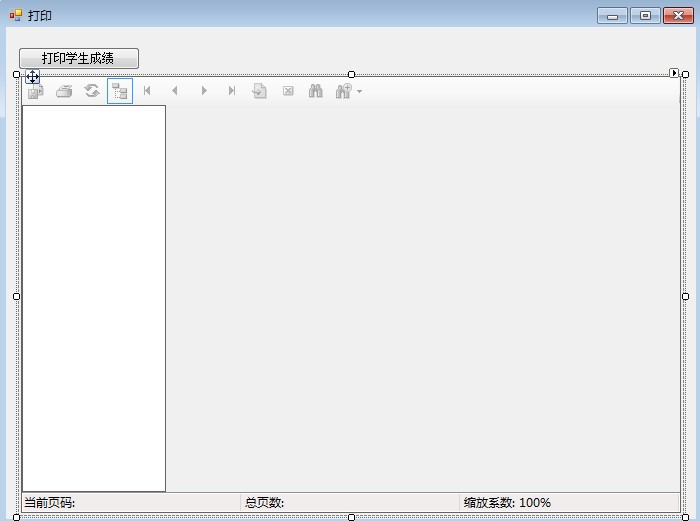The image size is (700, 521).
Task: Click the print report printer icon
Action: click(x=64, y=92)
